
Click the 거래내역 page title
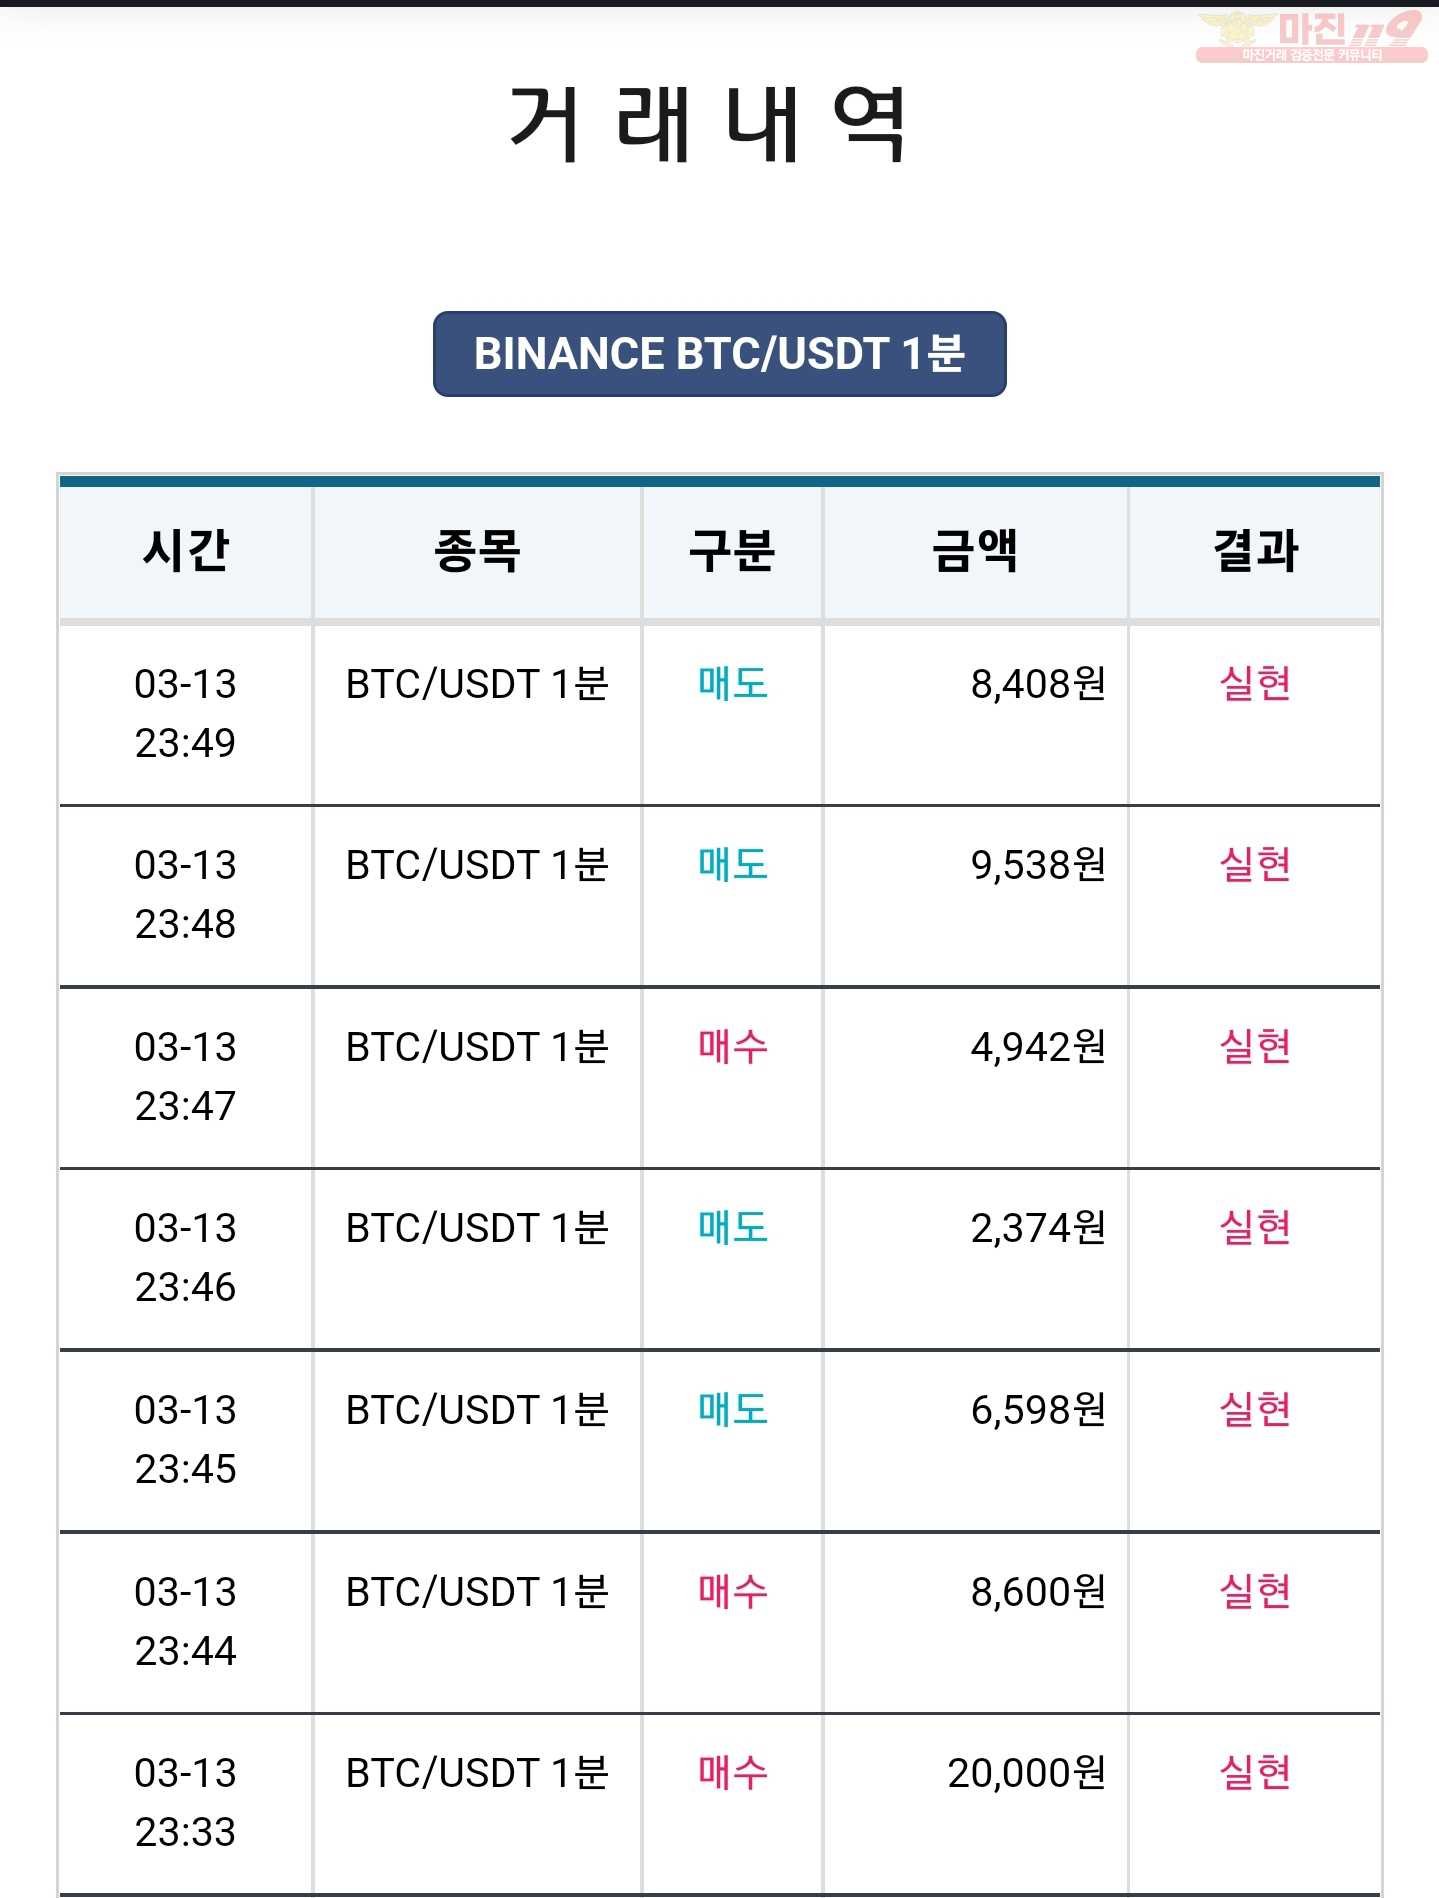pos(708,123)
